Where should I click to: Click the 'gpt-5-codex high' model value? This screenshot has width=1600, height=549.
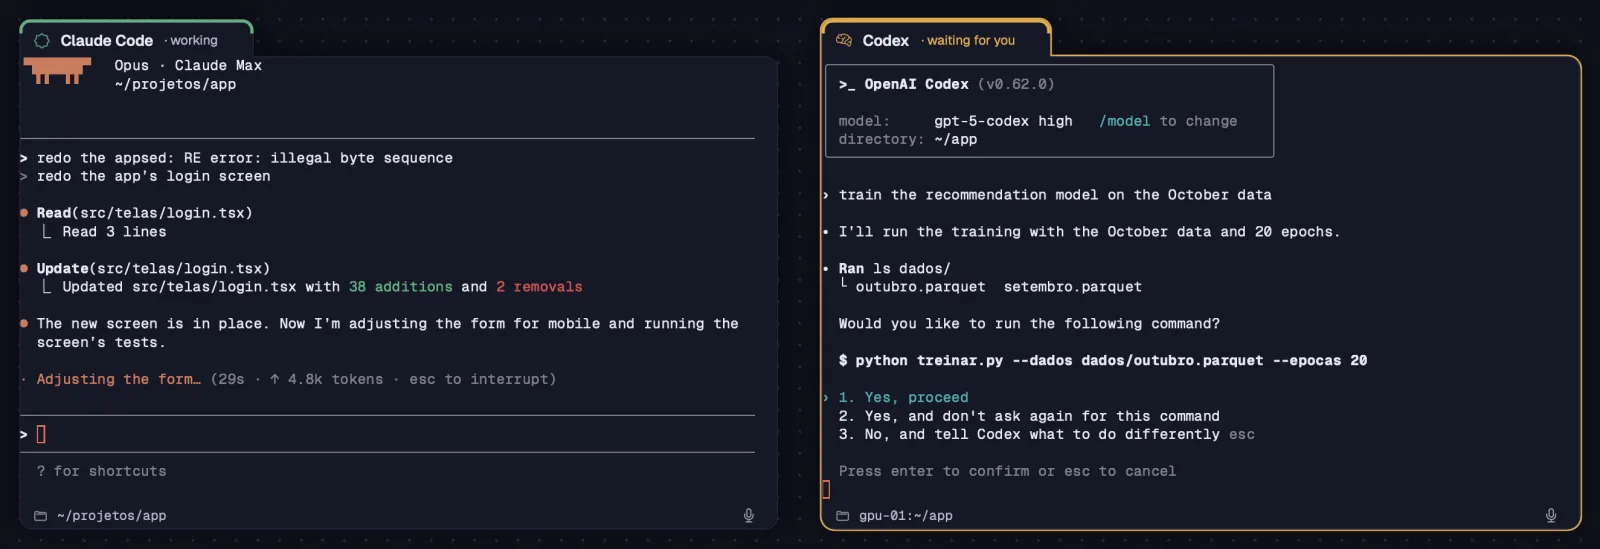pyautogui.click(x=1003, y=121)
